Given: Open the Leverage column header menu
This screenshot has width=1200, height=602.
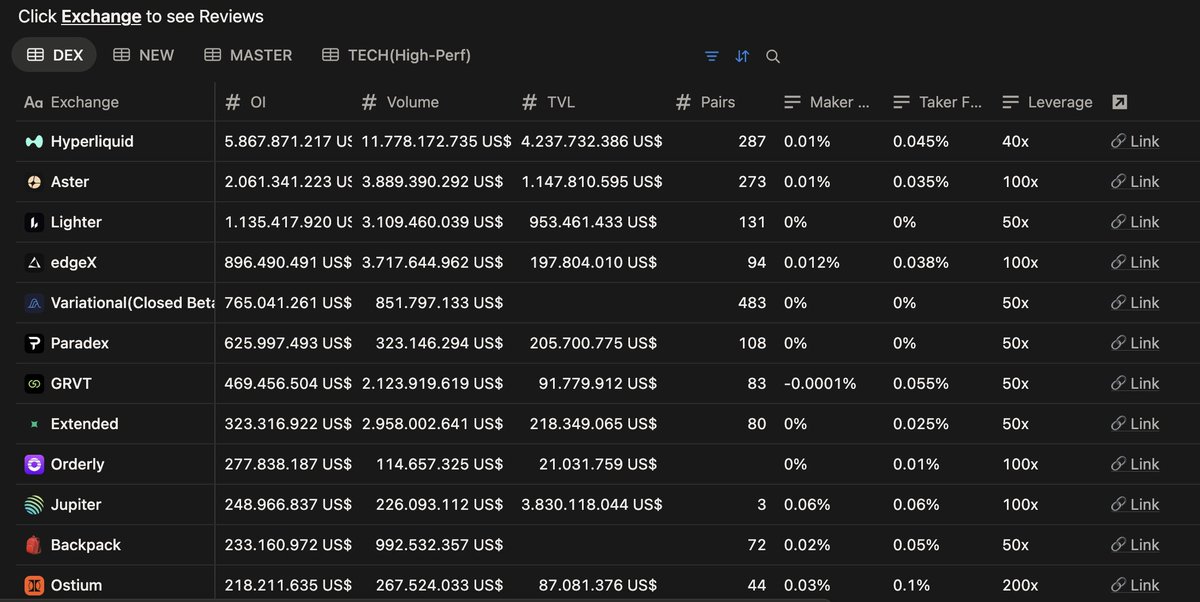Looking at the screenshot, I should (x=1047, y=102).
